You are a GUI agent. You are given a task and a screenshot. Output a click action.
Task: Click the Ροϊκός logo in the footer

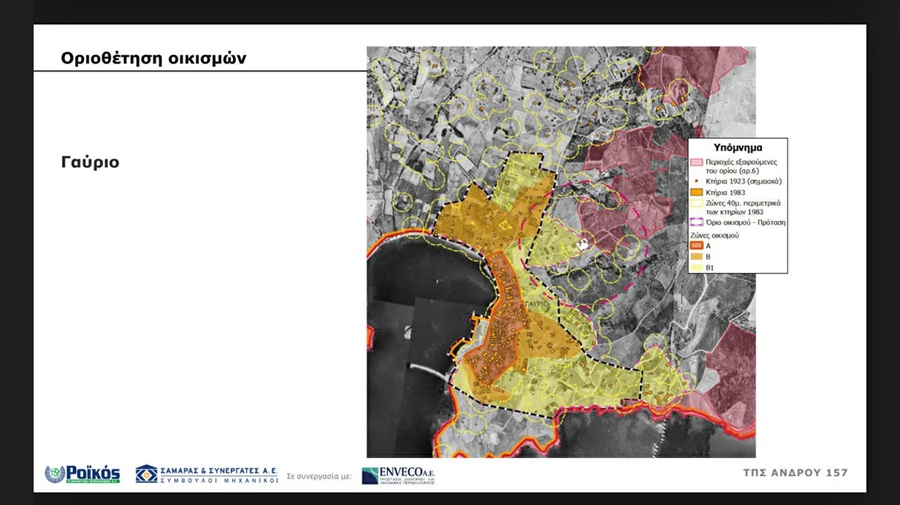tap(82, 474)
